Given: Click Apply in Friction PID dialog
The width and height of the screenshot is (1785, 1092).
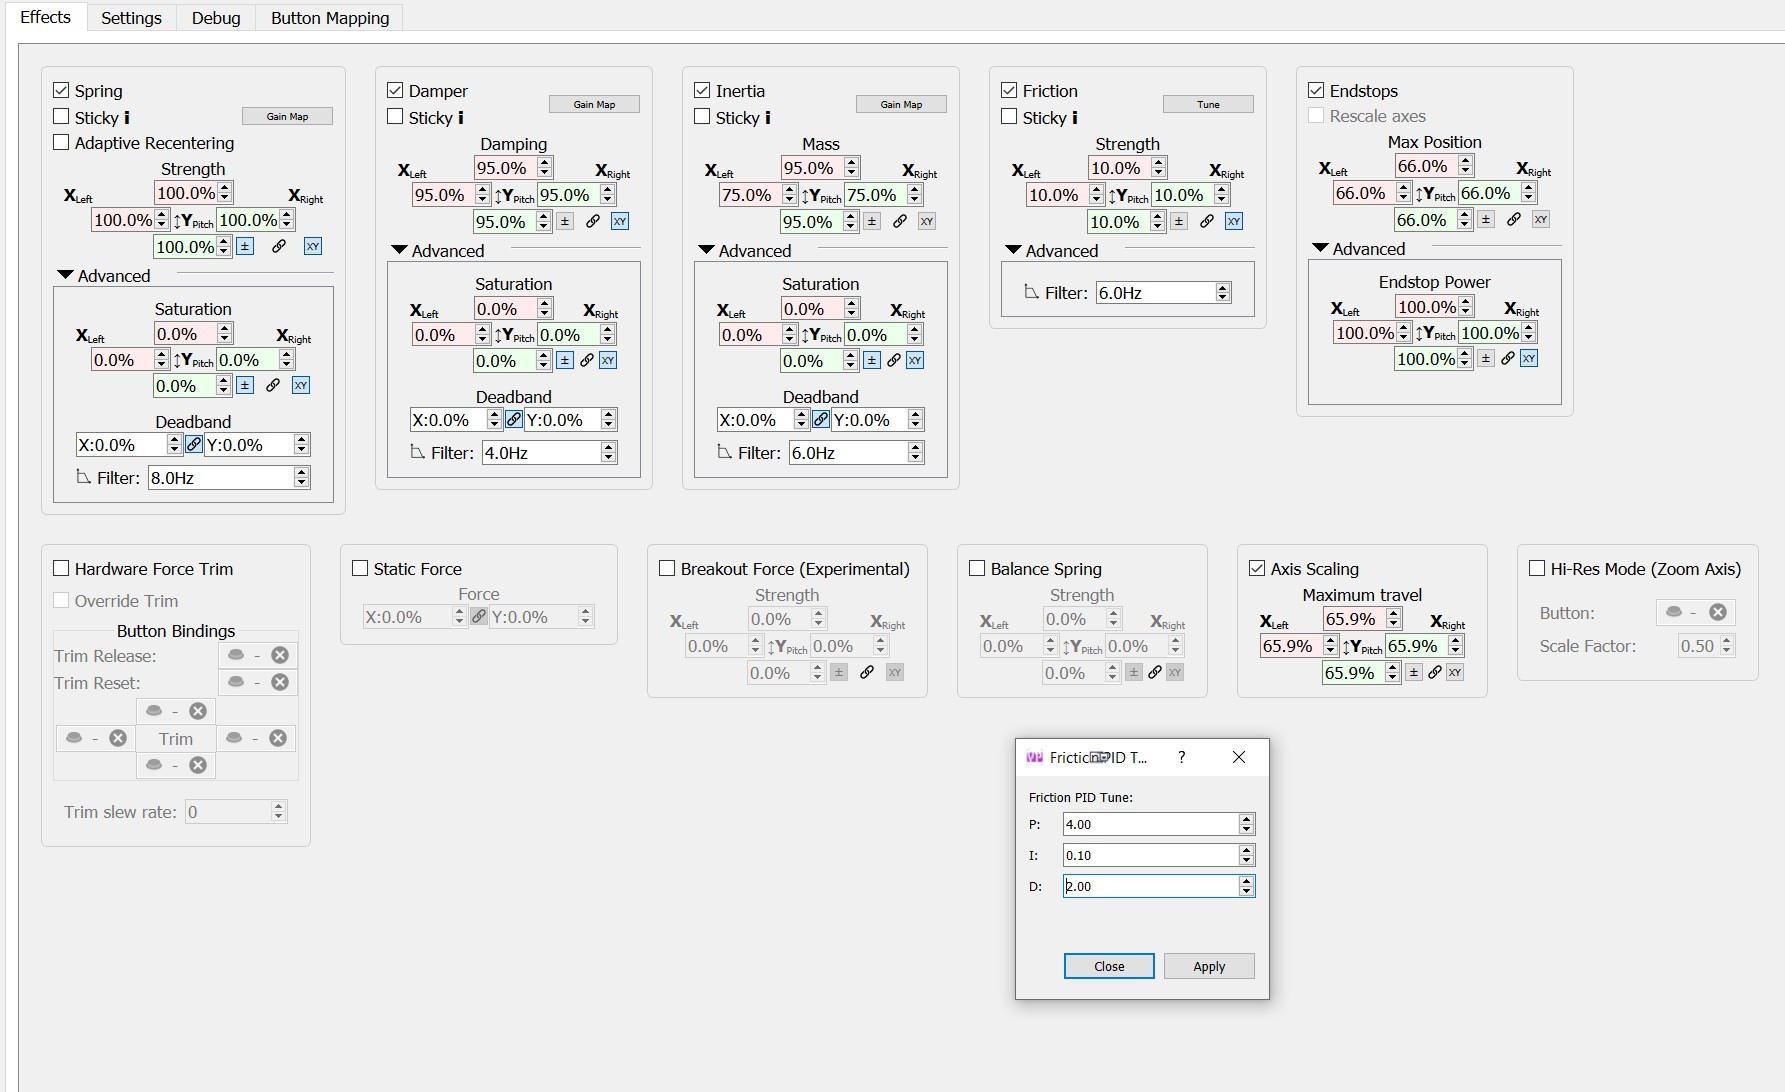Looking at the screenshot, I should 1209,966.
